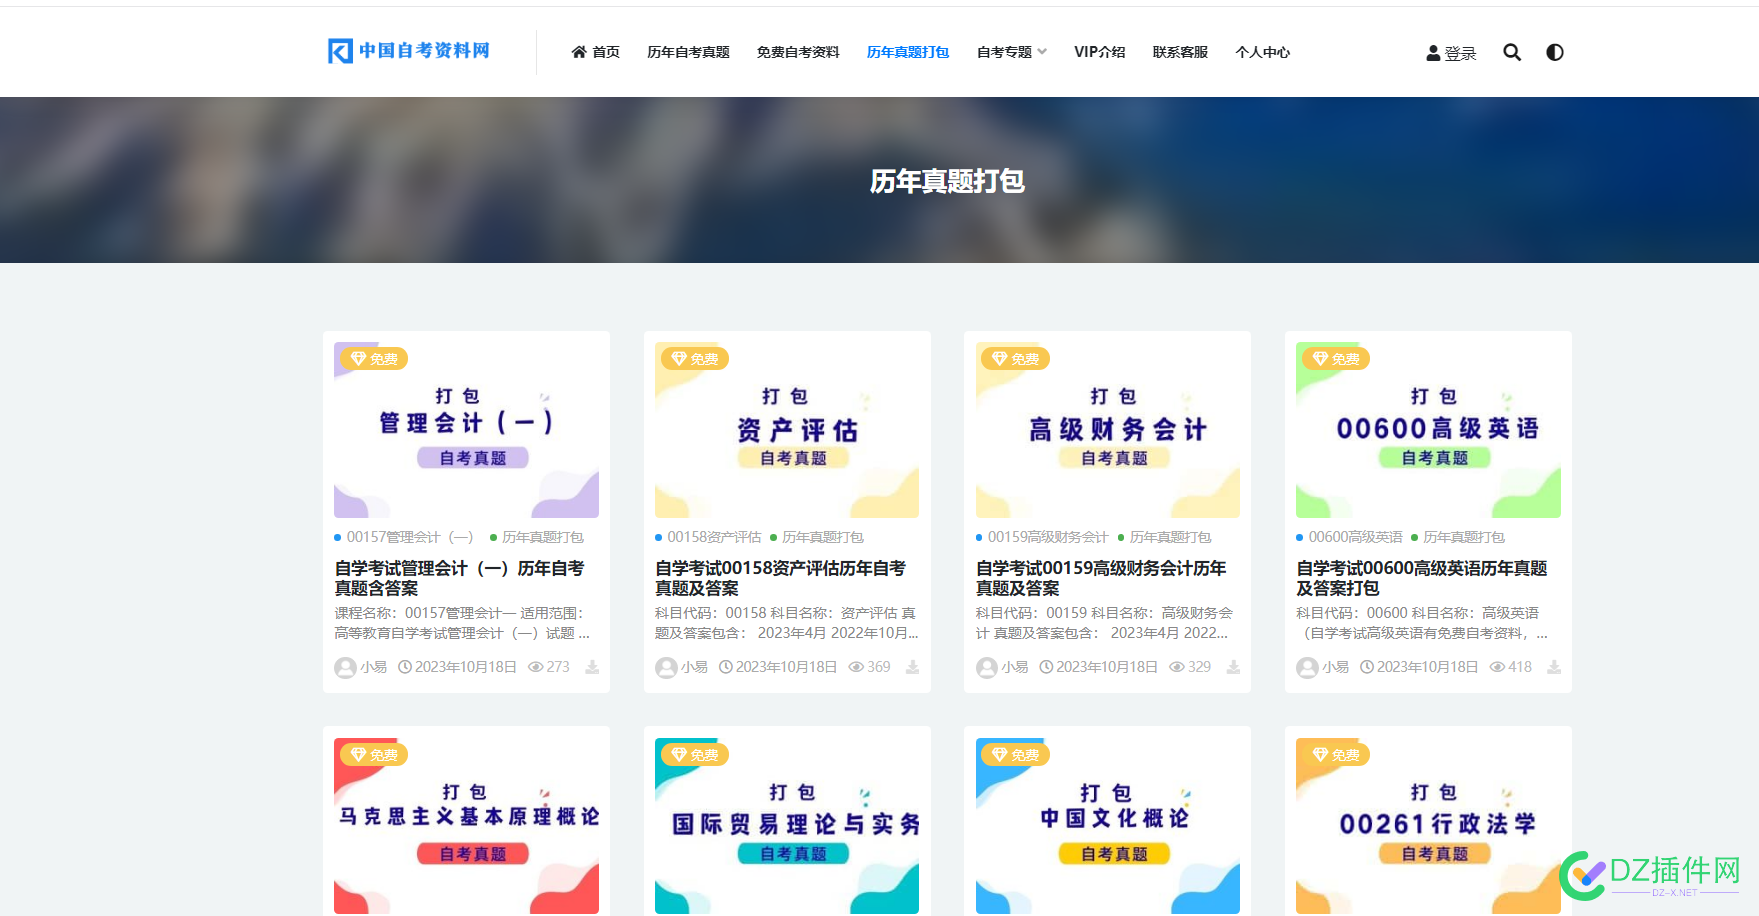Screen dimensions: 1759x916
Task: Click 免费 badge on 00261行政法学 card
Action: point(1336,755)
